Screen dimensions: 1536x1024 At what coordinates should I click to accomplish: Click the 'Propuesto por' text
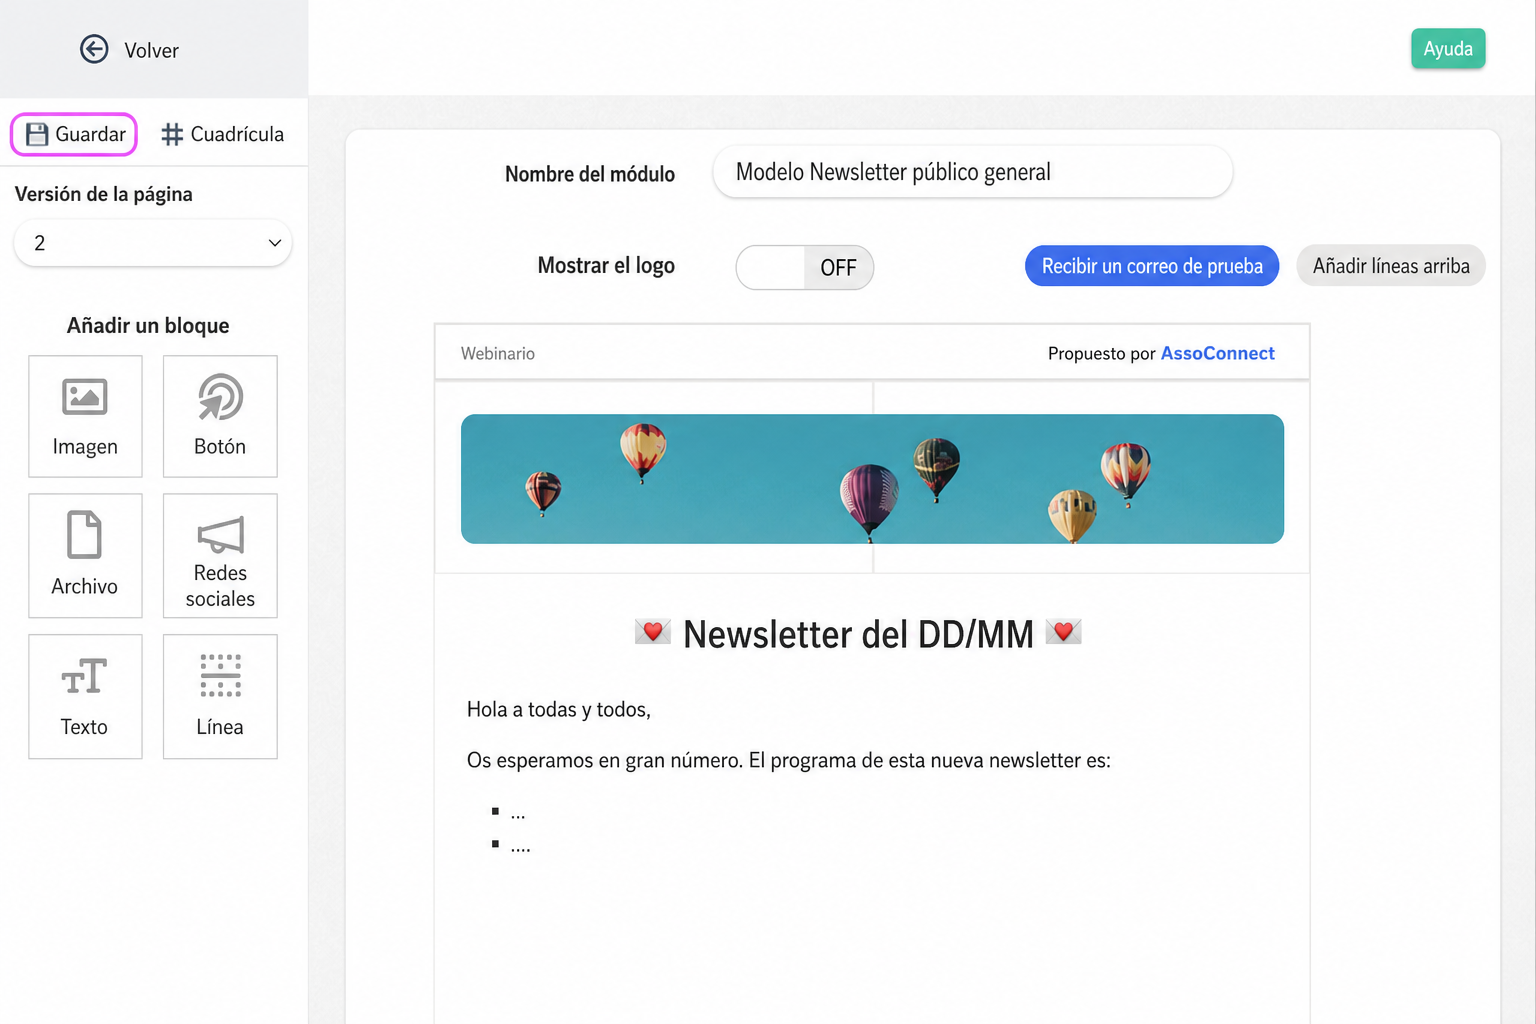(1101, 353)
